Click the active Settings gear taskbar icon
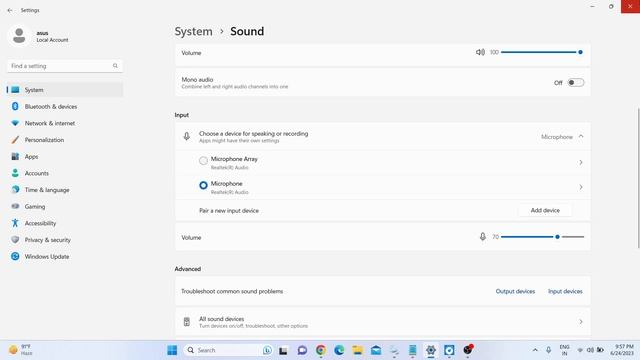 pyautogui.click(x=431, y=350)
